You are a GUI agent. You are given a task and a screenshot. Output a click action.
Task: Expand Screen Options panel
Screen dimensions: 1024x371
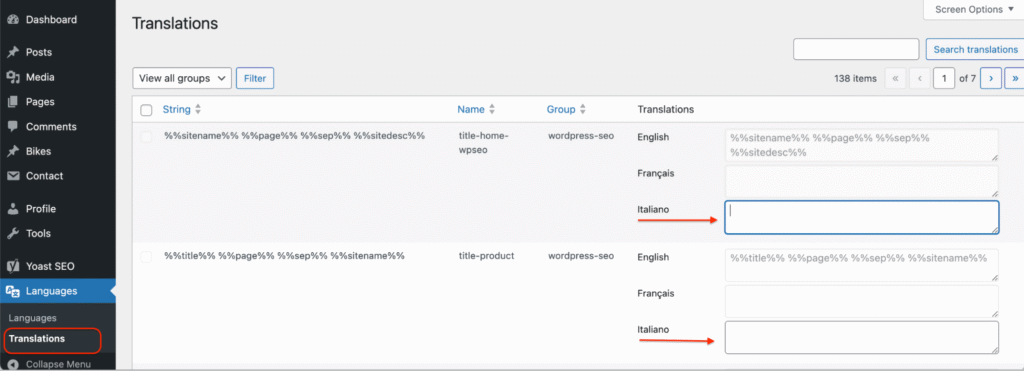coord(974,10)
